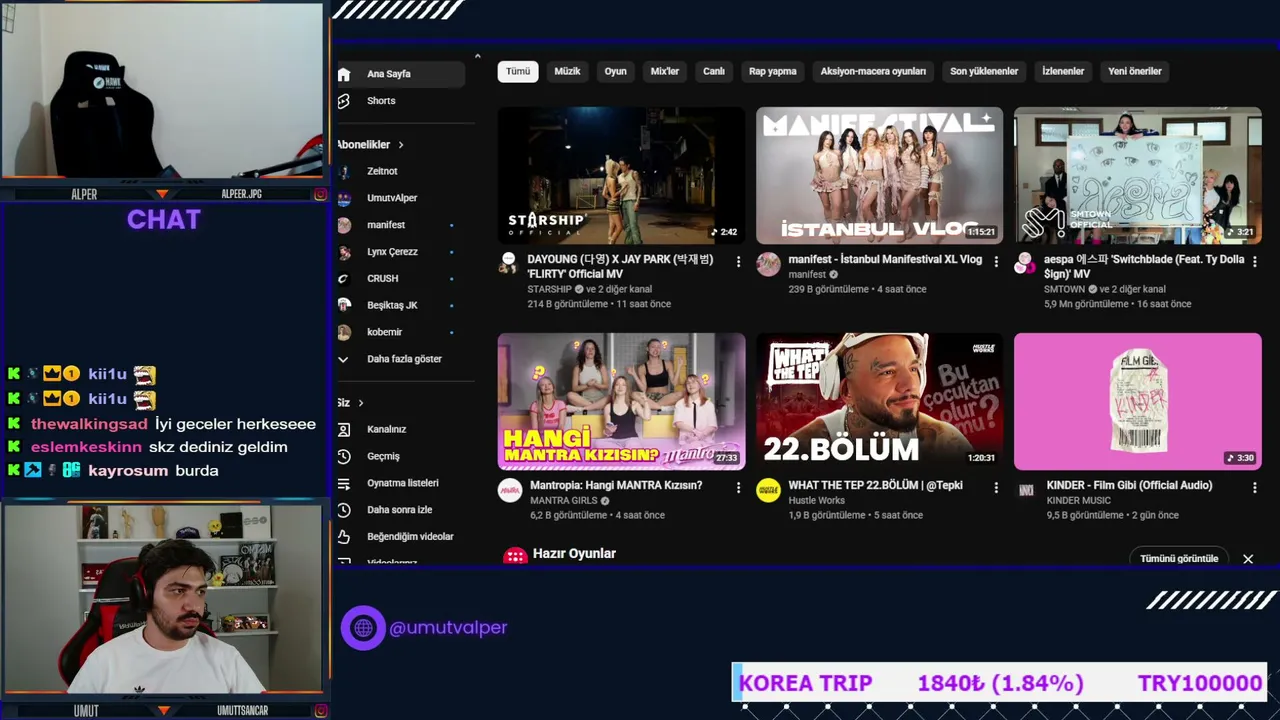The image size is (1280, 720).
Task: Filter by Son yüklenenler chip
Action: coord(984,71)
